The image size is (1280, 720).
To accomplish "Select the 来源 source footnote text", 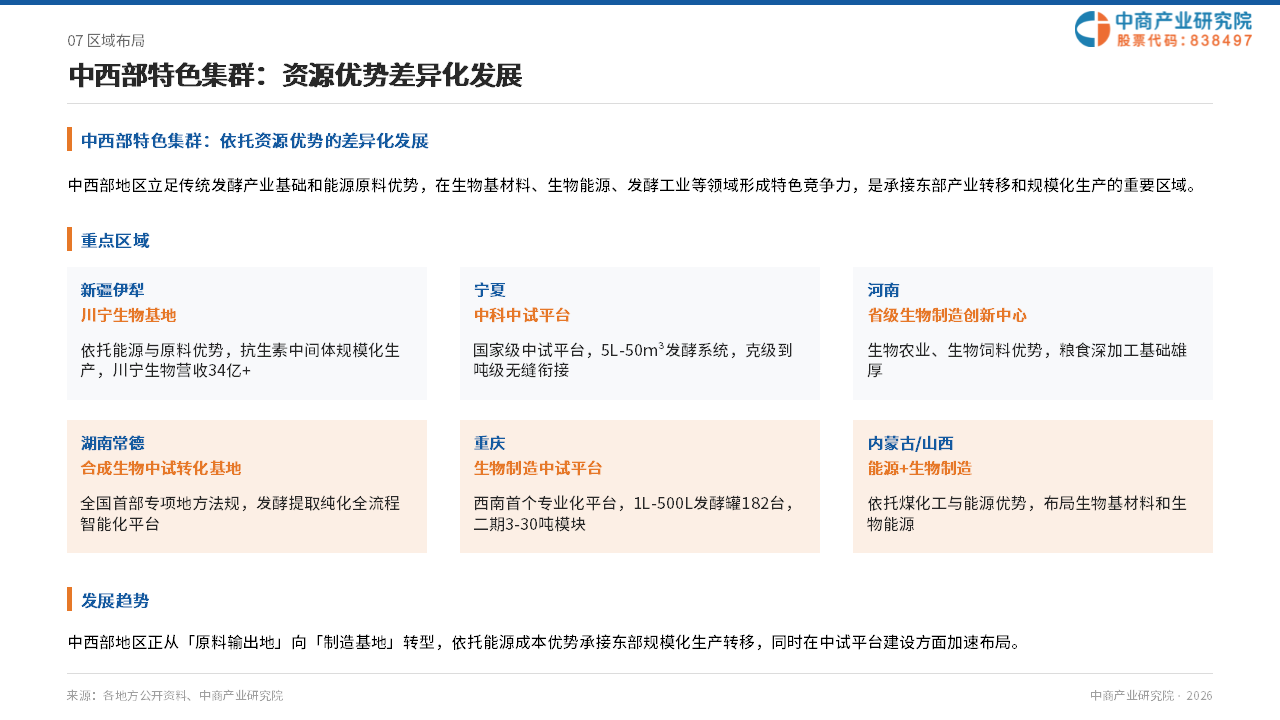I will (175, 696).
